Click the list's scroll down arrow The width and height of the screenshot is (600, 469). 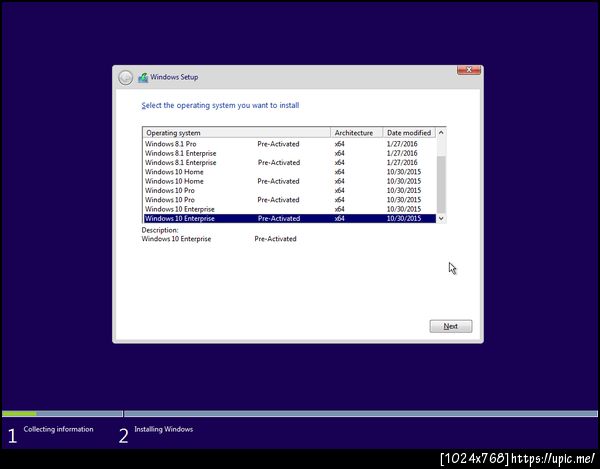coord(441,218)
